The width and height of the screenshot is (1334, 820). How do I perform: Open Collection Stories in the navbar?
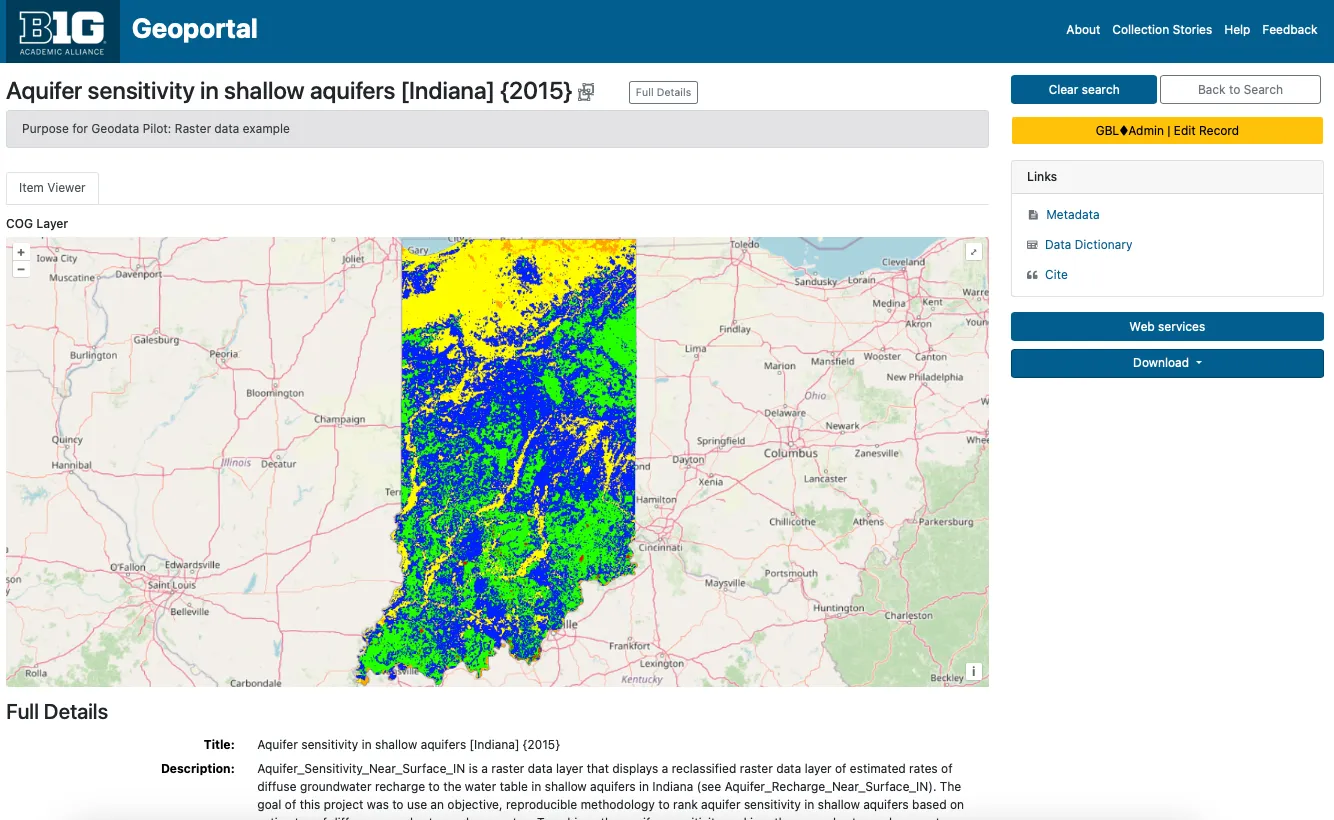[x=1162, y=30]
